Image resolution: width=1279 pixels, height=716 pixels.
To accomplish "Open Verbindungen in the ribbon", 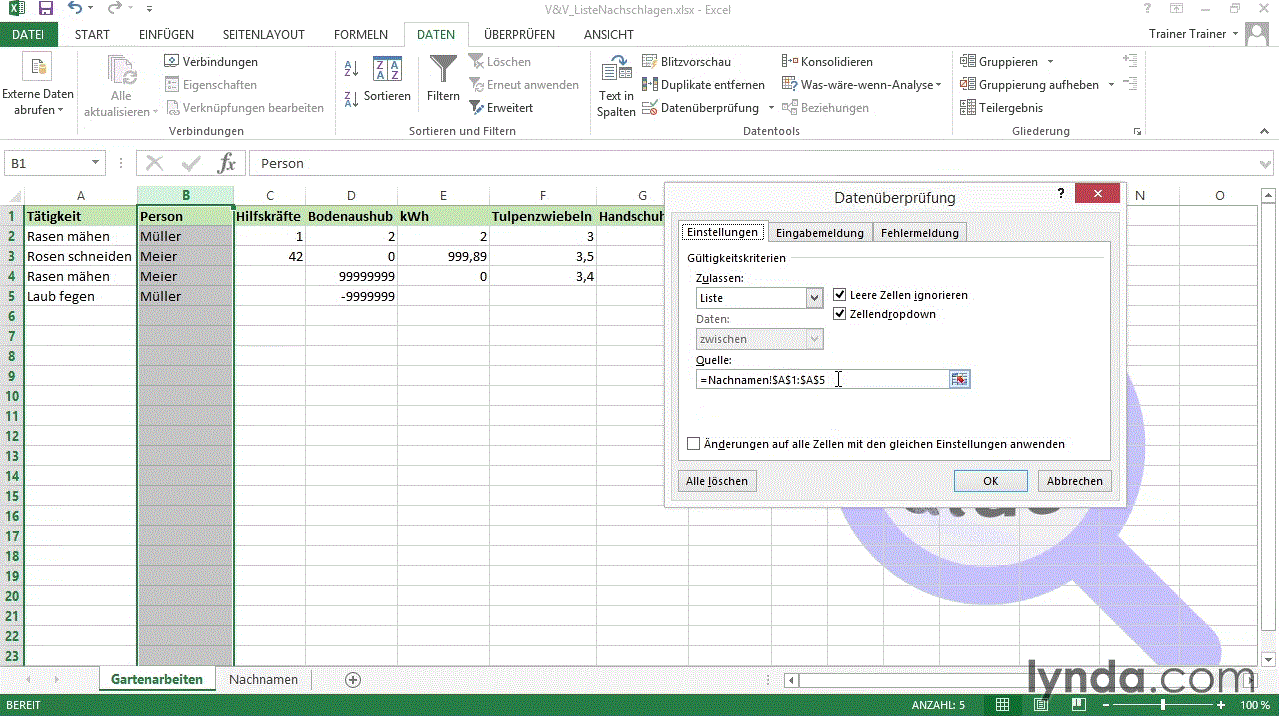I will click(x=211, y=62).
